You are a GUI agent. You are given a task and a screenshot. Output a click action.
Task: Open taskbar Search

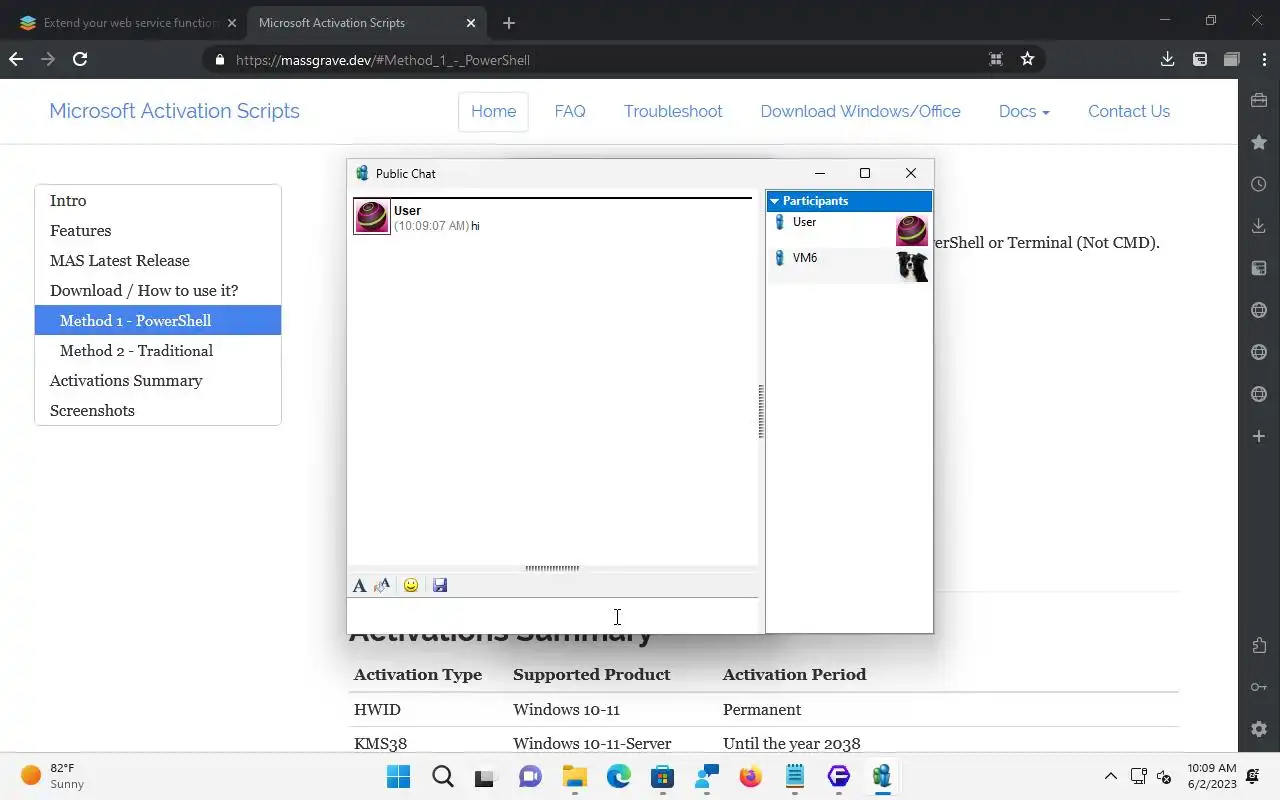(442, 776)
